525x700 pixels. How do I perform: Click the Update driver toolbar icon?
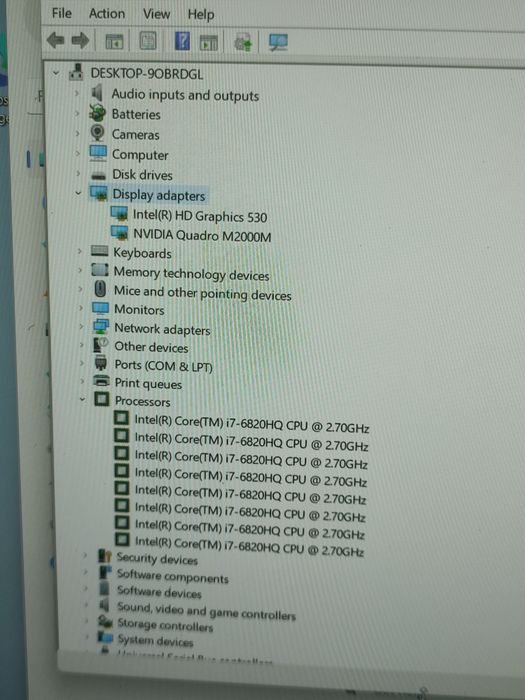click(243, 43)
